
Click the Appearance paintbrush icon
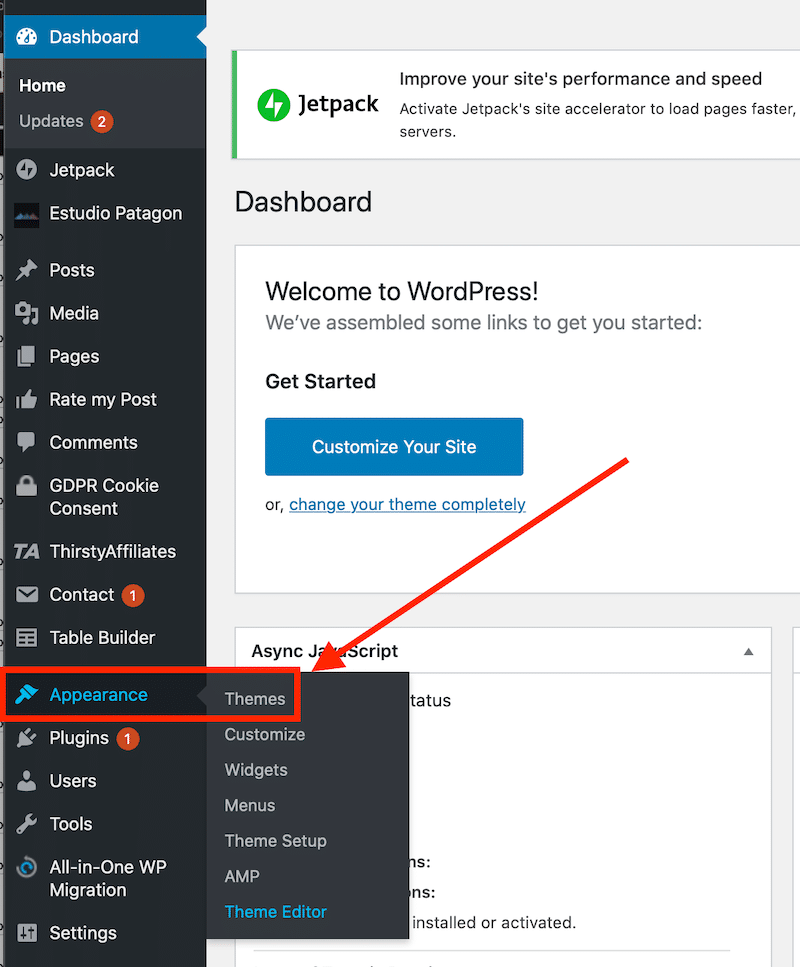click(27, 694)
